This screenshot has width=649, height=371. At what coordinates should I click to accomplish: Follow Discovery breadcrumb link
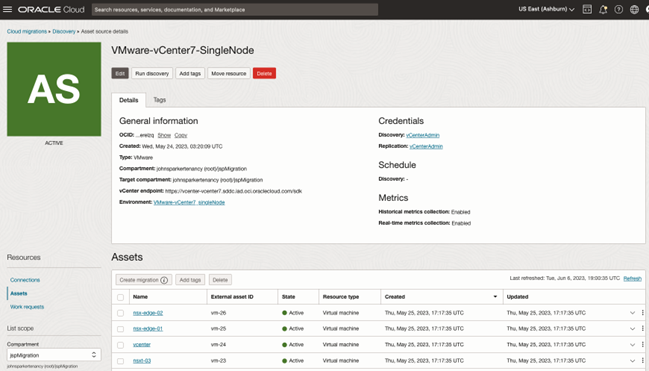[64, 31]
